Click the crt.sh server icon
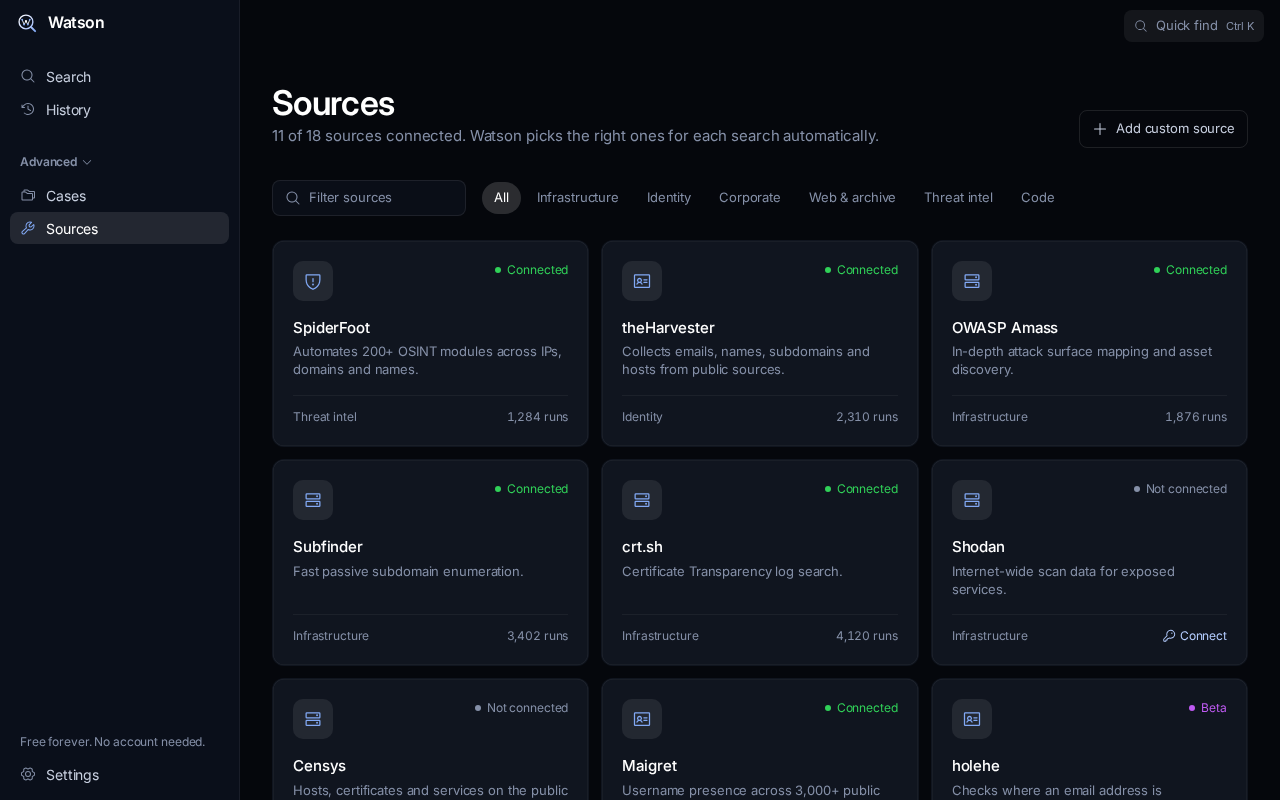This screenshot has height=800, width=1280. [642, 500]
